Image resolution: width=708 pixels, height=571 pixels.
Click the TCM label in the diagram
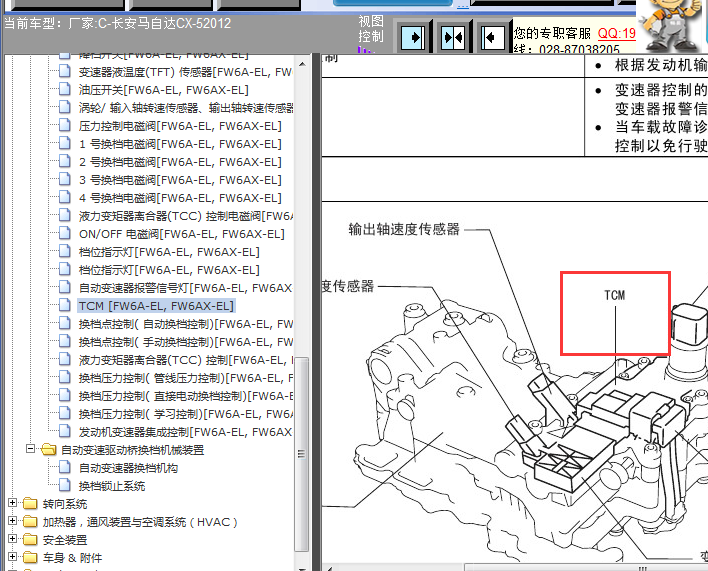click(615, 295)
